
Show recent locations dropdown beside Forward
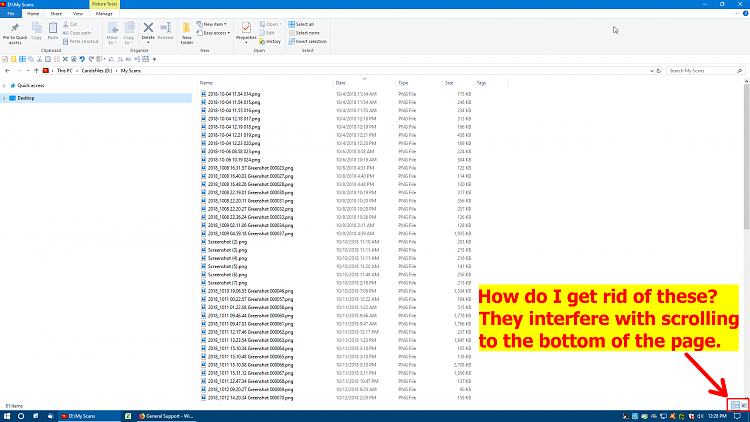28,71
